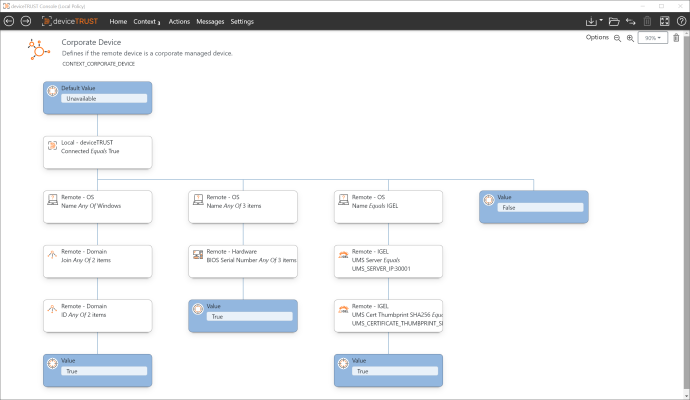Screen dimensions: 690x400
Task: Click circle icon of Value node under Domain ID
Action: tap(52, 363)
